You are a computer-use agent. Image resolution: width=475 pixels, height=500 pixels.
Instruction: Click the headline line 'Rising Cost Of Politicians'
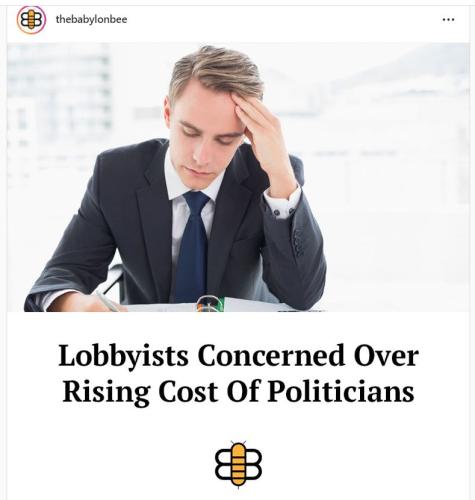(238, 391)
